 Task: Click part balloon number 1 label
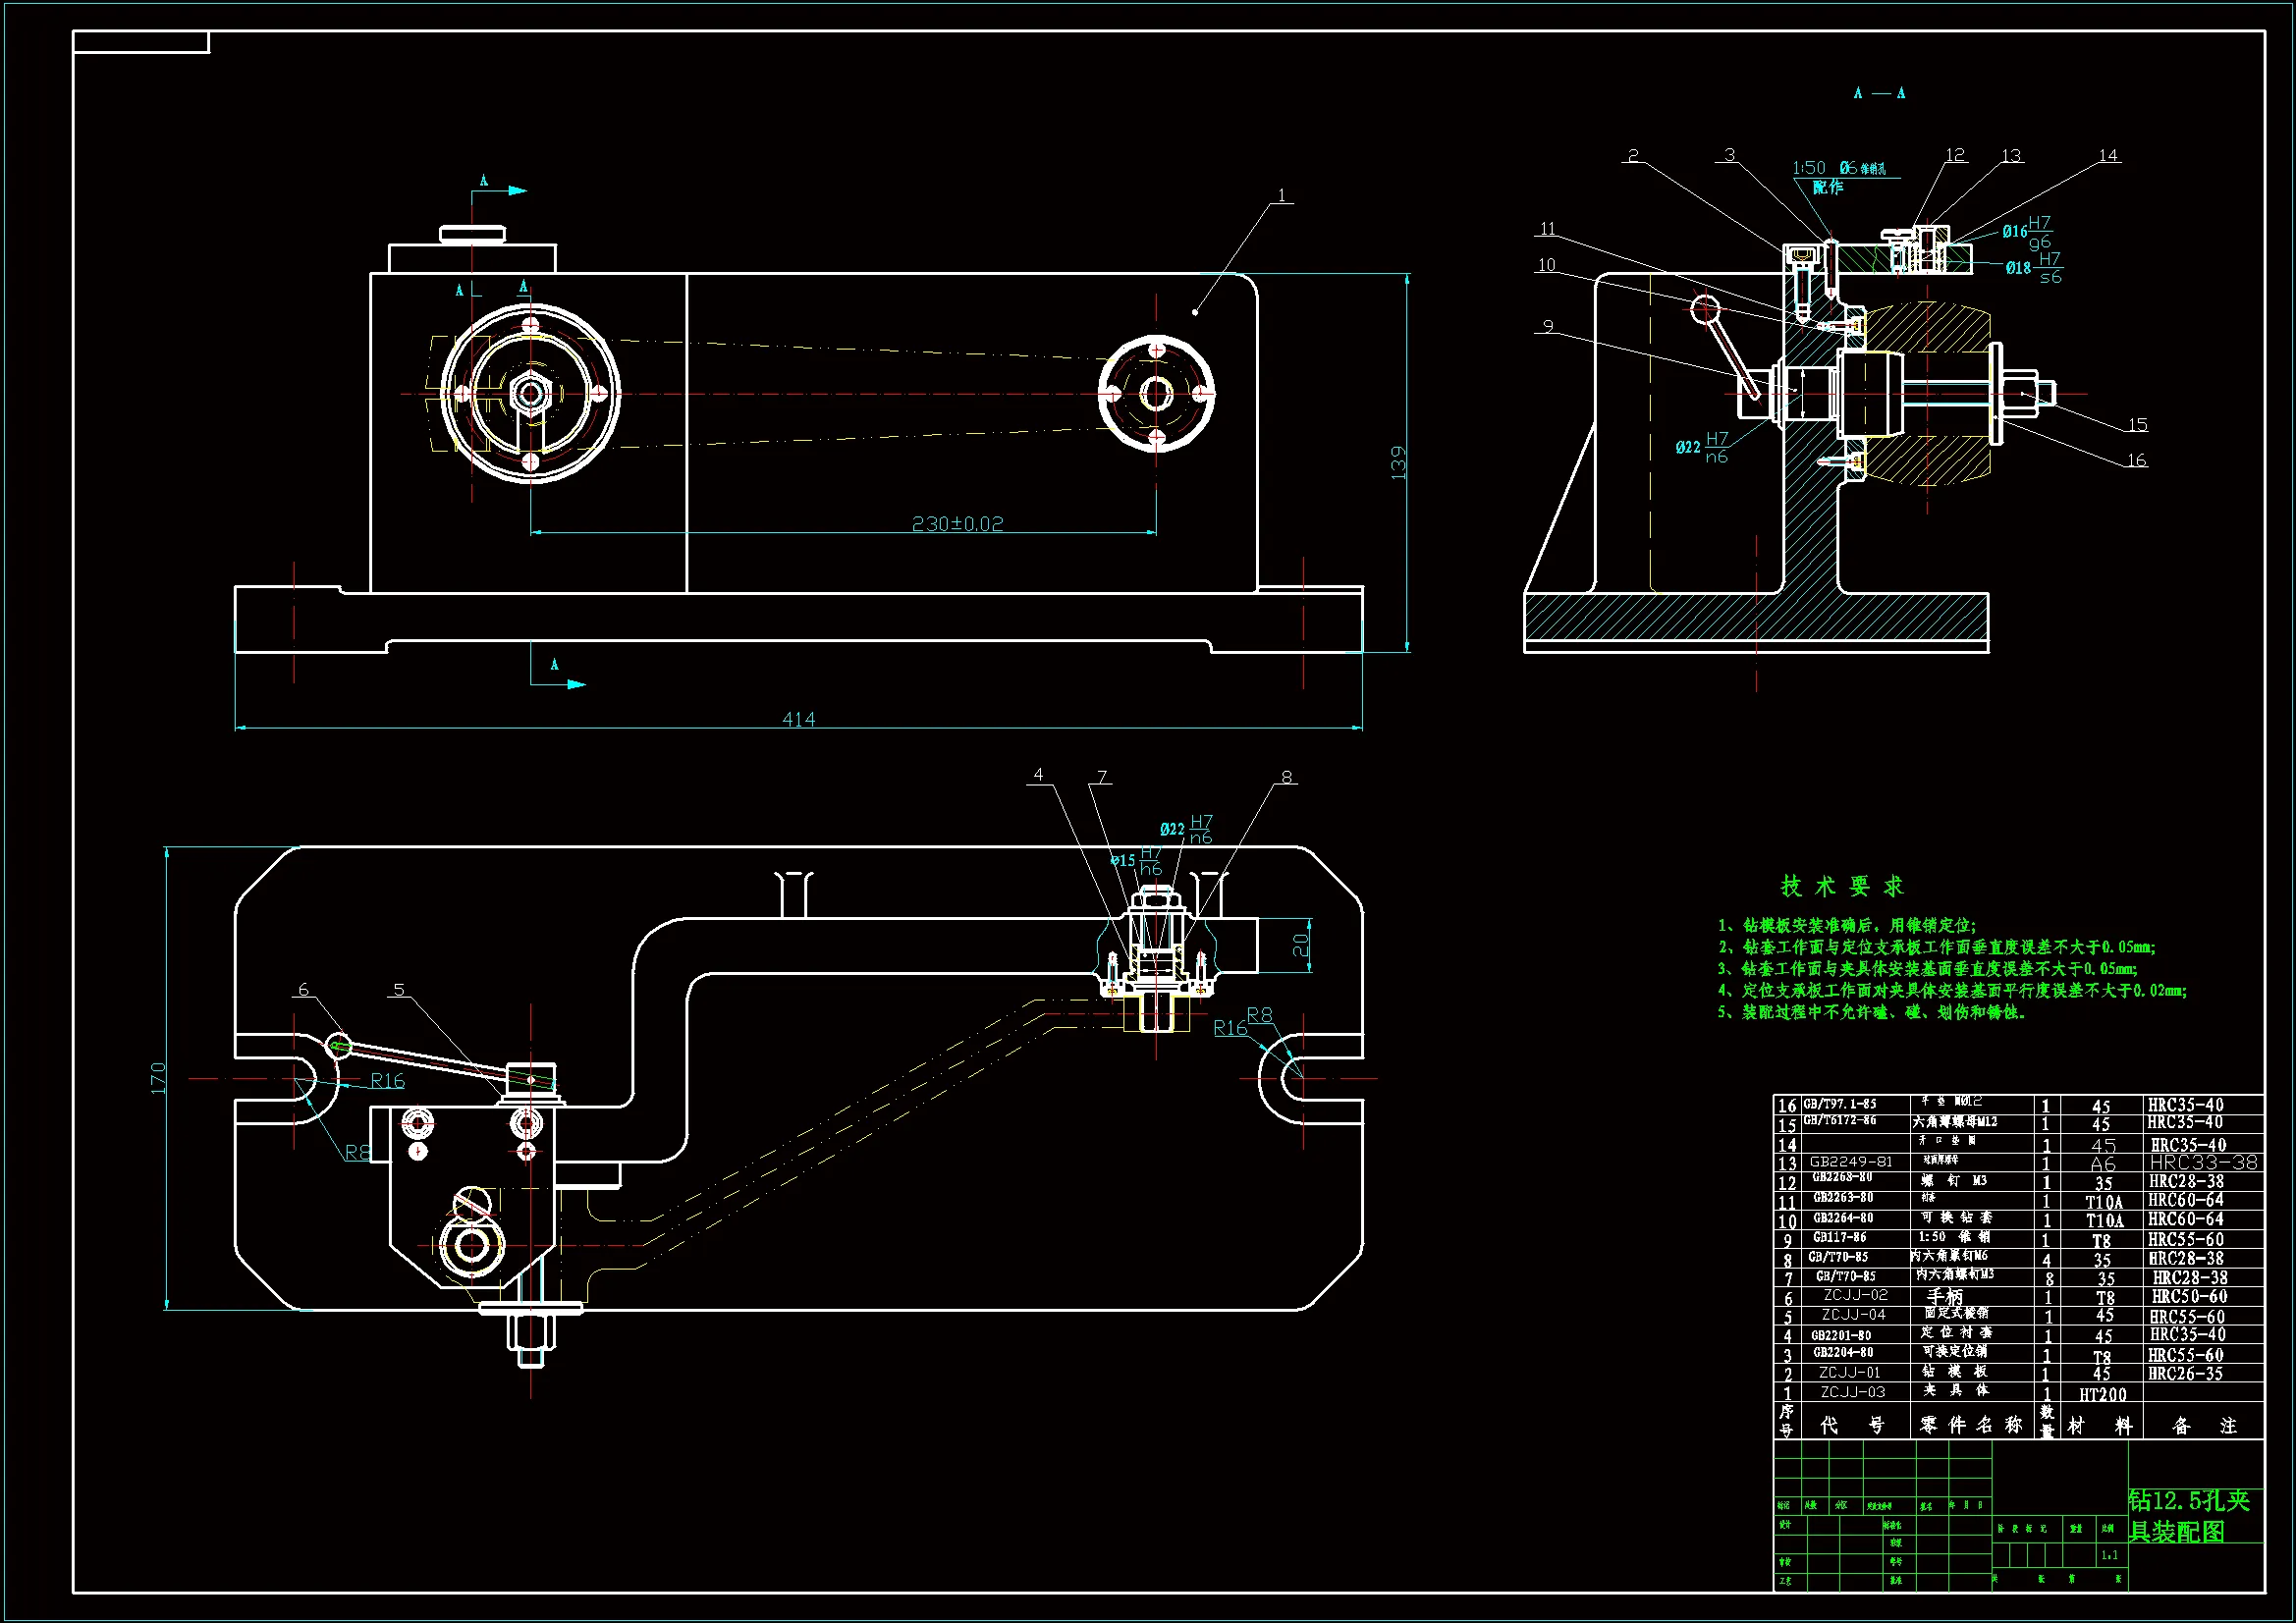pos(1281,195)
